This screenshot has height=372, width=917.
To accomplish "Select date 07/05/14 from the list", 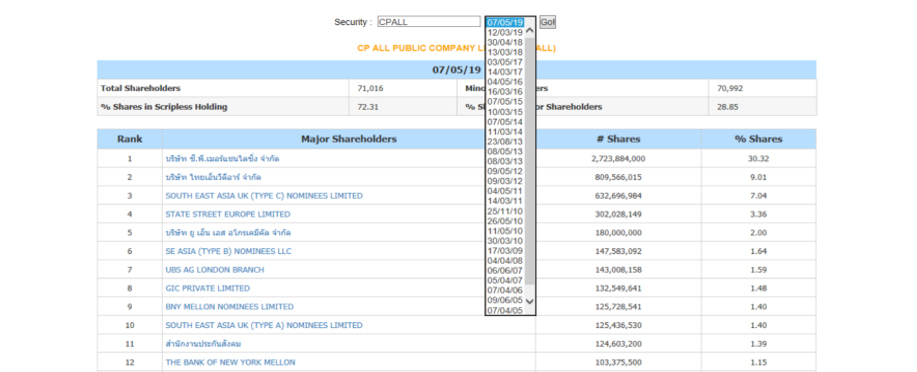I will 505,122.
